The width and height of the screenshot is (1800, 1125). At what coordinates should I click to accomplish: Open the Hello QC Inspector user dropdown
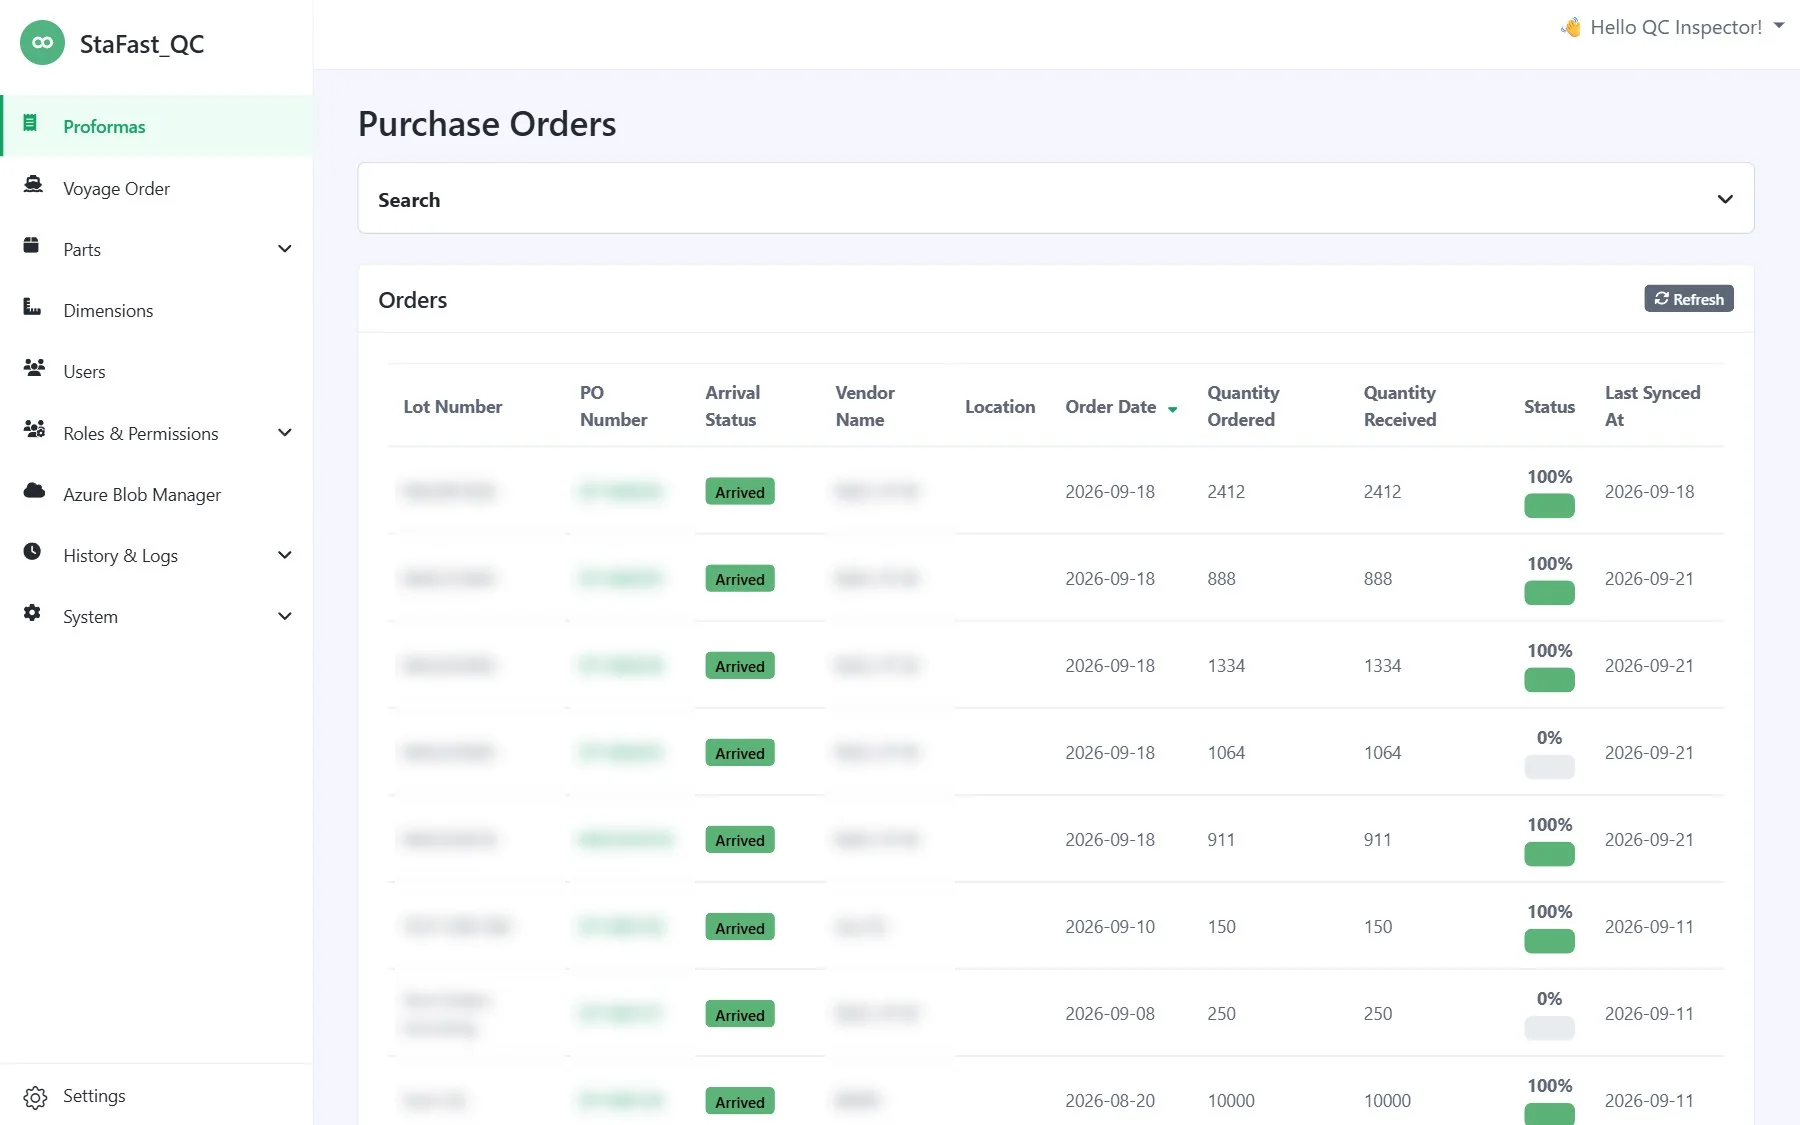(1672, 27)
